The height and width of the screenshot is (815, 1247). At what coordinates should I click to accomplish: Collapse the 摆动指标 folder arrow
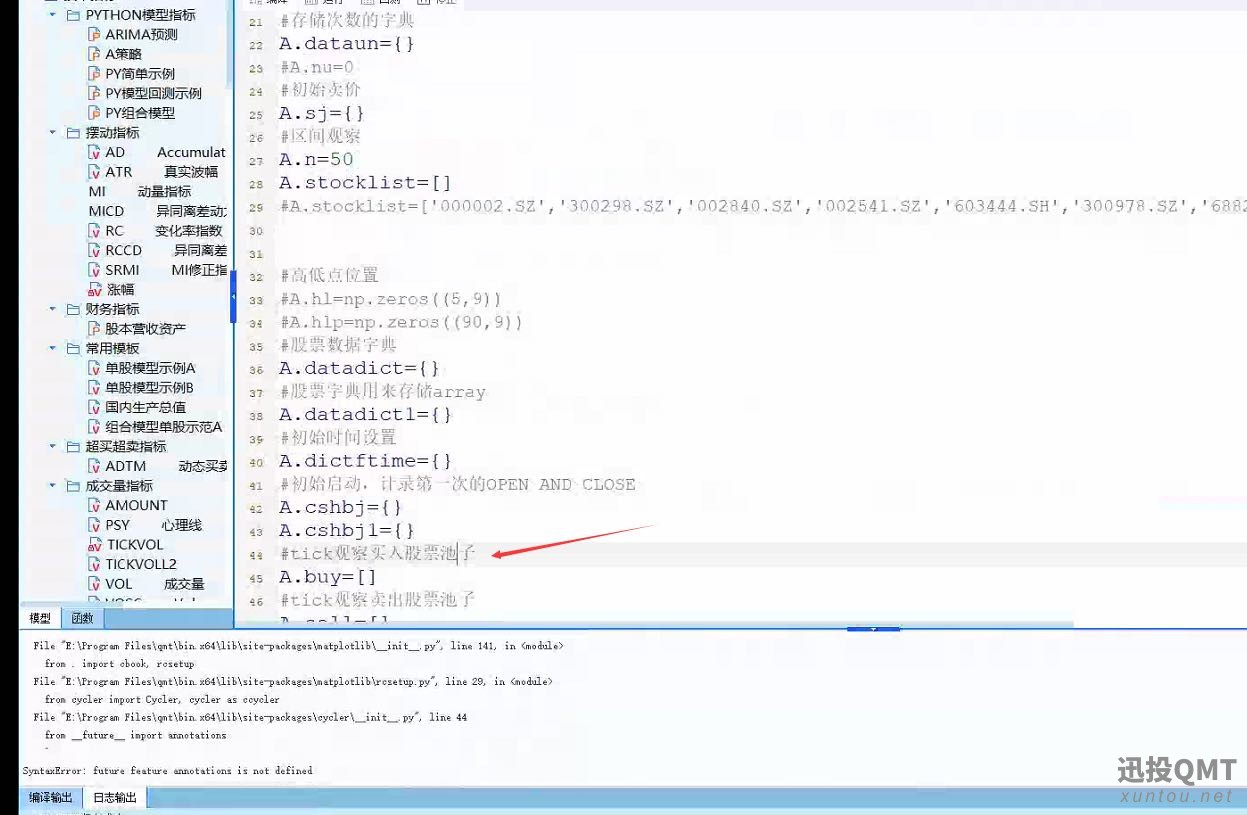tap(53, 132)
